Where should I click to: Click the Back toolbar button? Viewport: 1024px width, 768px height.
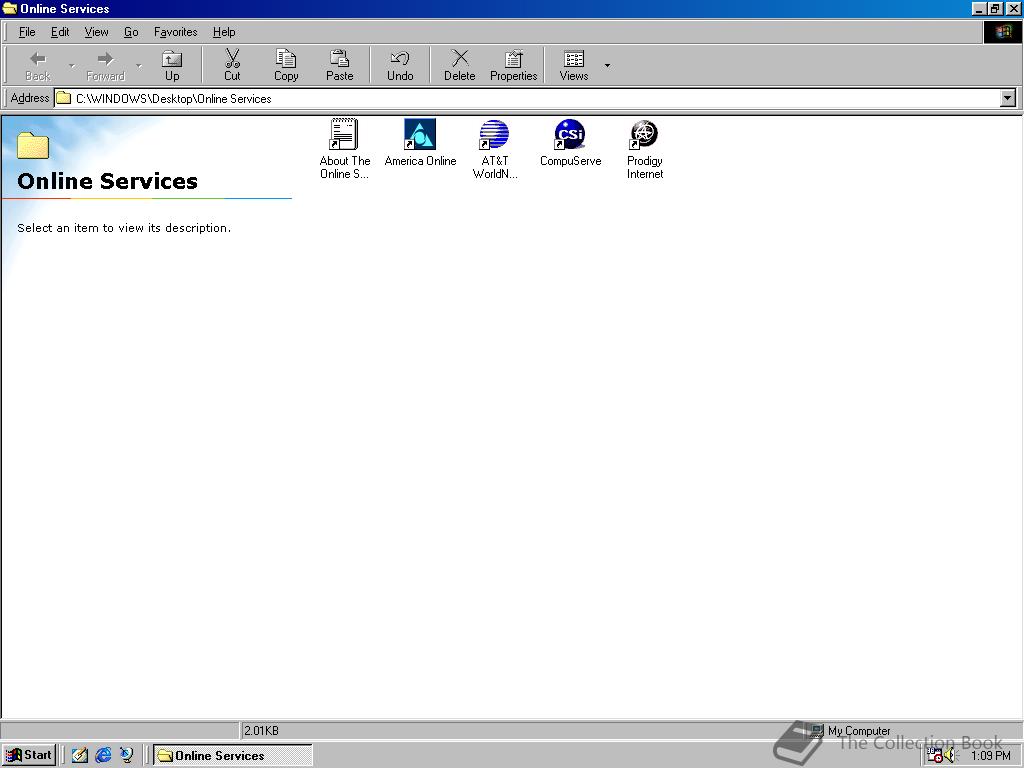38,65
